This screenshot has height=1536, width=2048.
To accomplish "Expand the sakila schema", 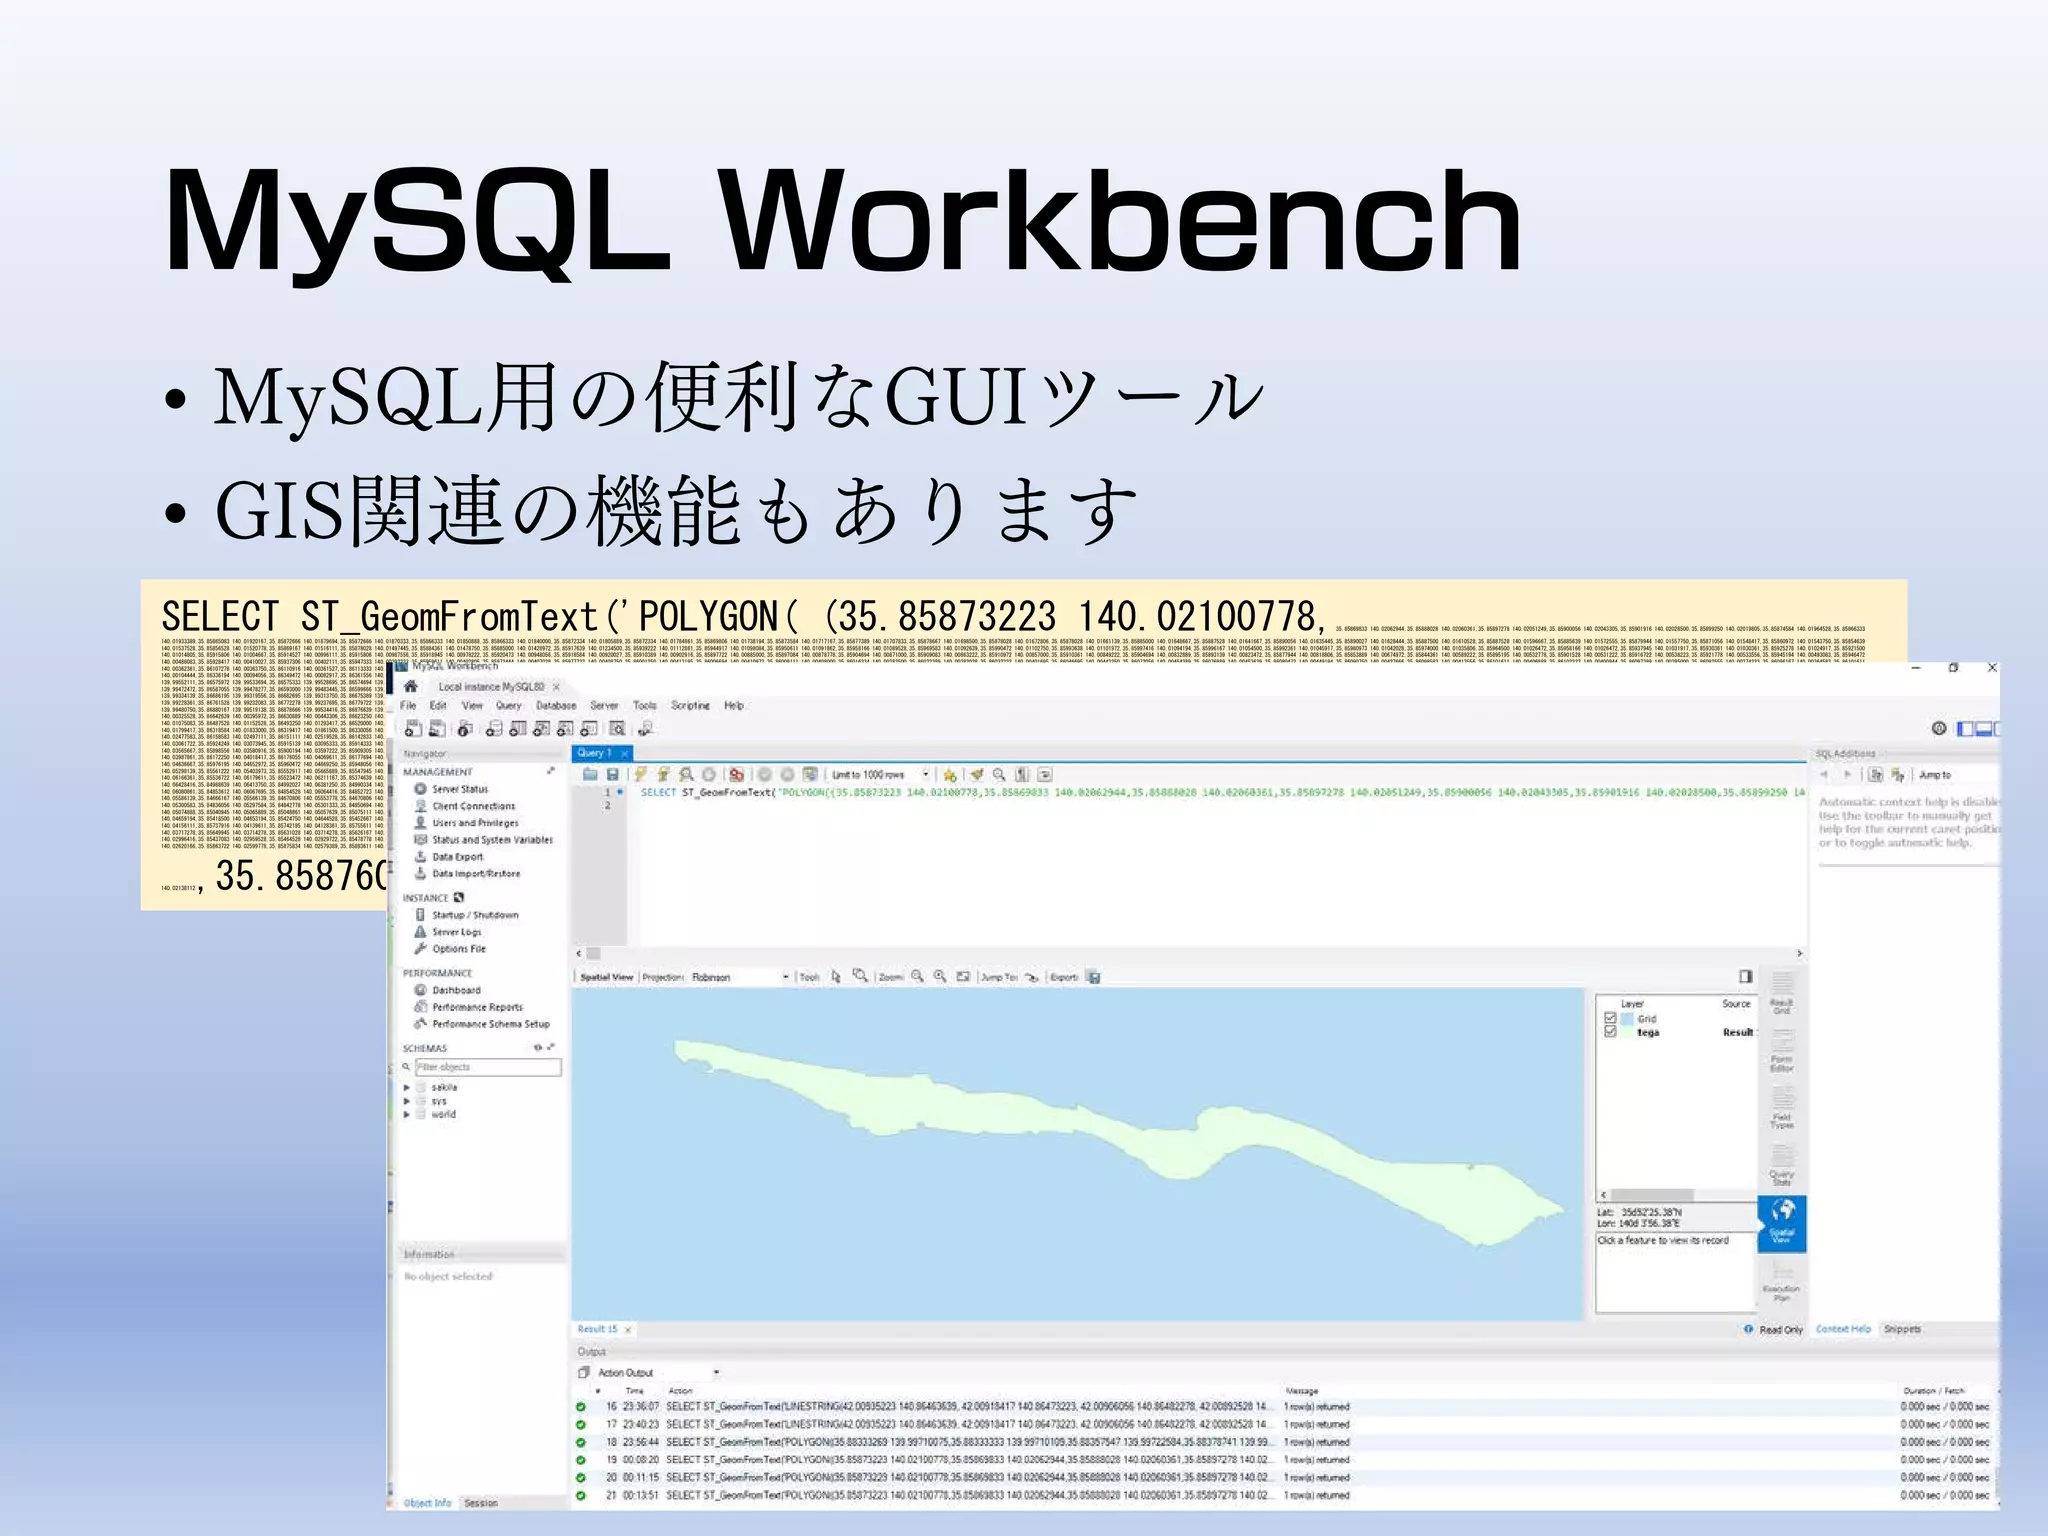I will [407, 1087].
